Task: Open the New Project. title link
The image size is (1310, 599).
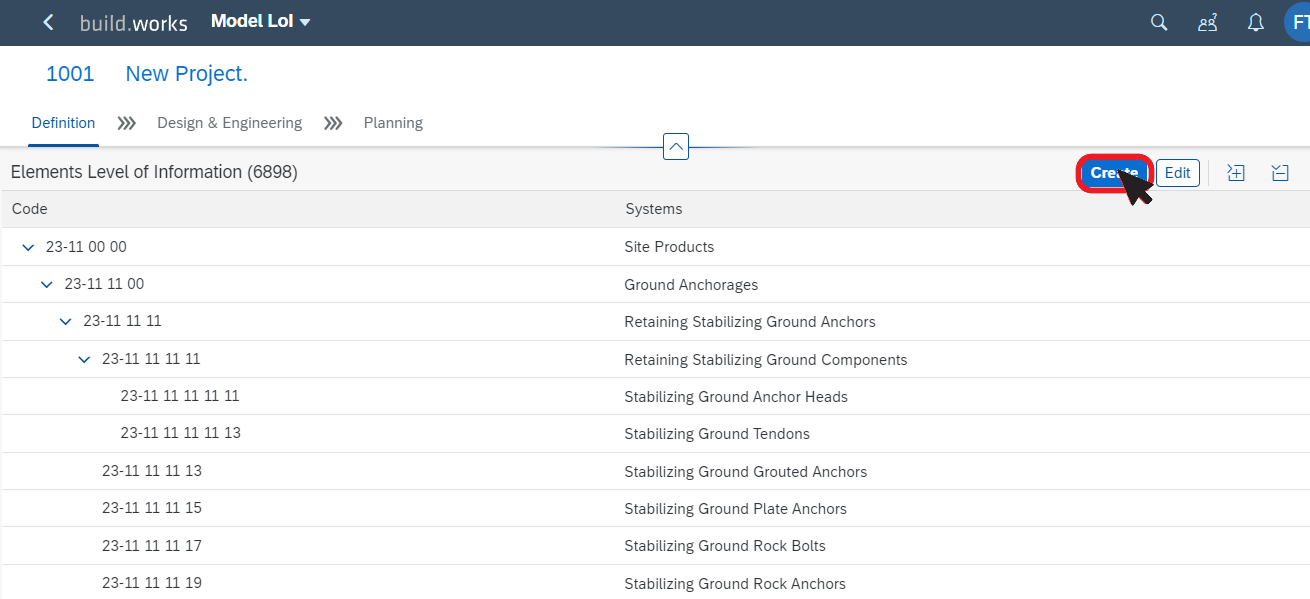Action: (x=186, y=74)
